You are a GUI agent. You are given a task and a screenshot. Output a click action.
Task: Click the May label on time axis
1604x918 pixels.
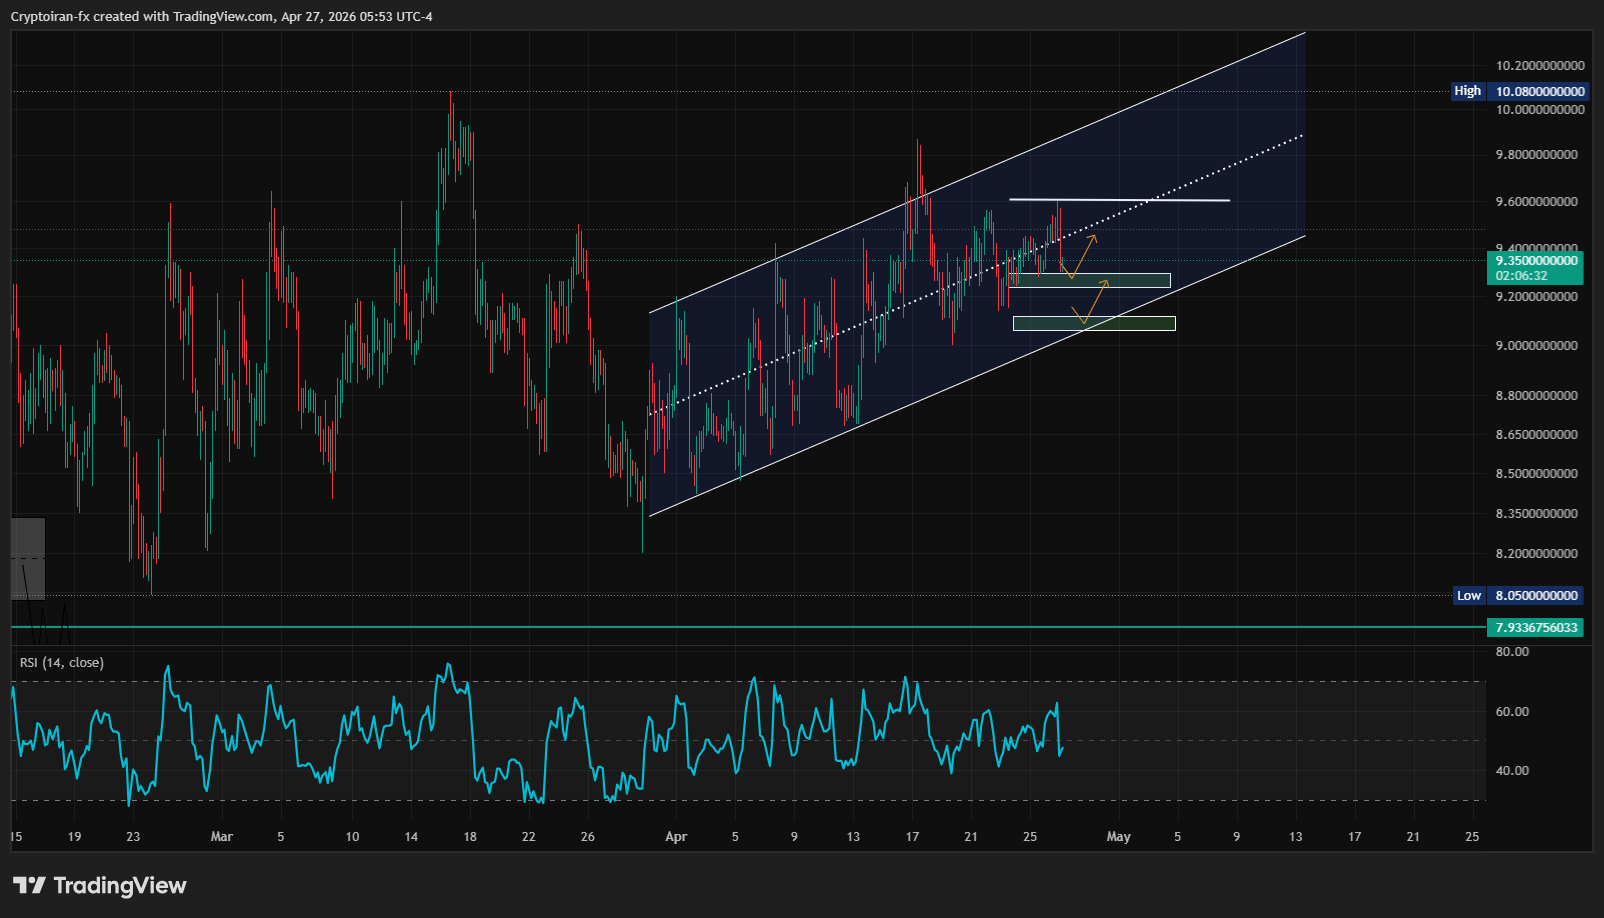coord(1118,837)
